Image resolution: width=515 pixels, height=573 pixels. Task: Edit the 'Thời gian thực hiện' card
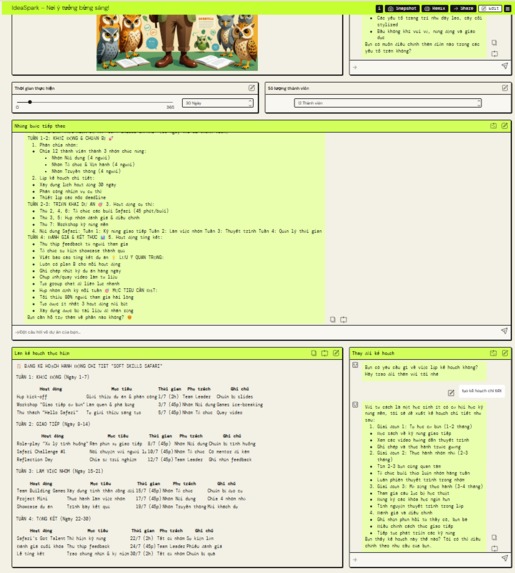(251, 88)
